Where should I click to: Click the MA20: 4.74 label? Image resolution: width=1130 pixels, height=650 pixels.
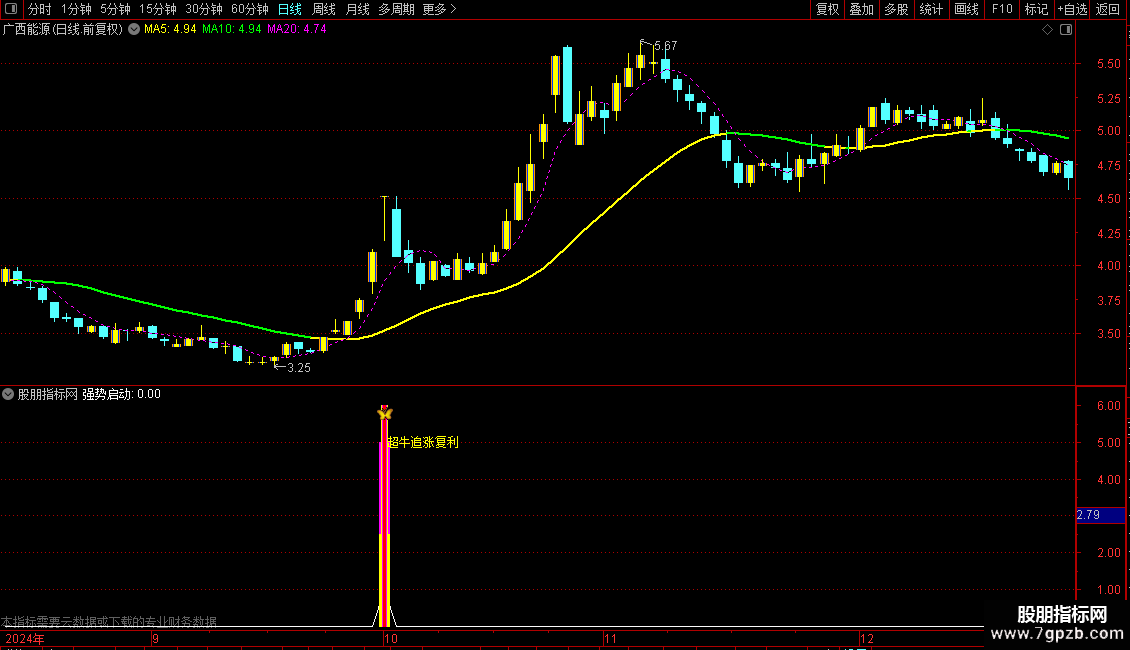[x=296, y=30]
